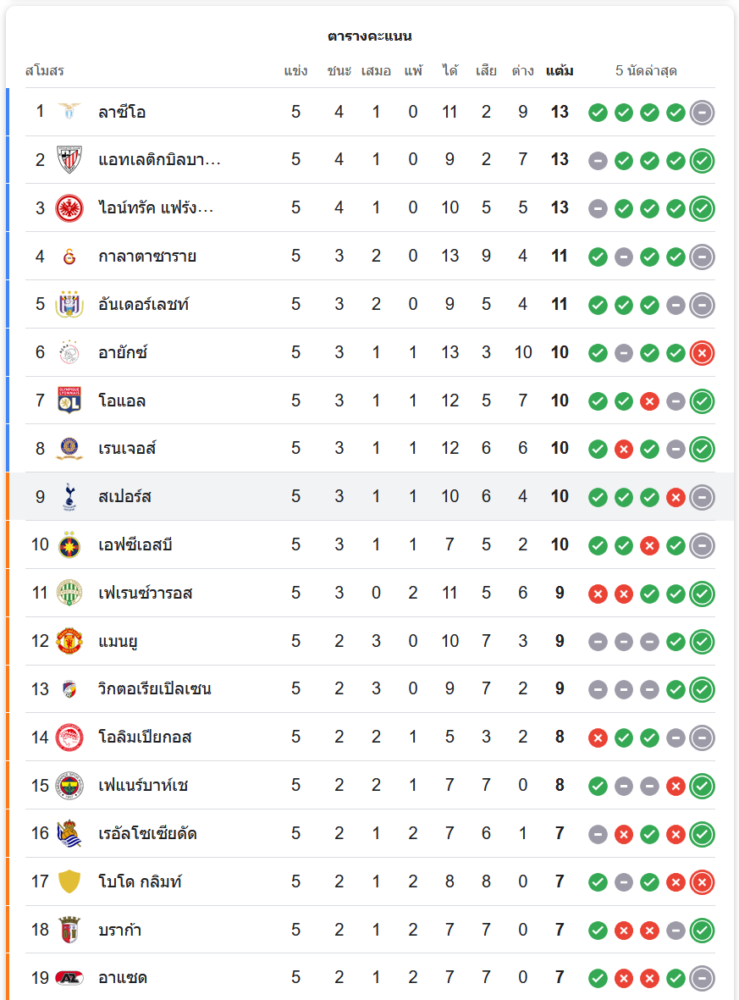Select the Ajax club crest
Screen dimensions: 739x1000
pyautogui.click(x=70, y=352)
